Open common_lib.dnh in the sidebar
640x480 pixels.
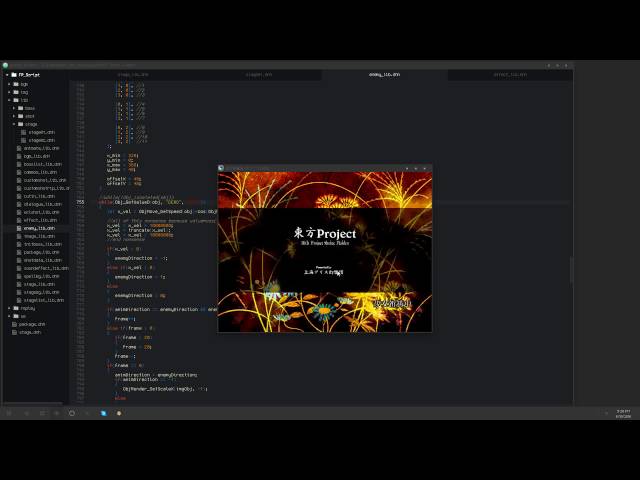[x=41, y=172]
